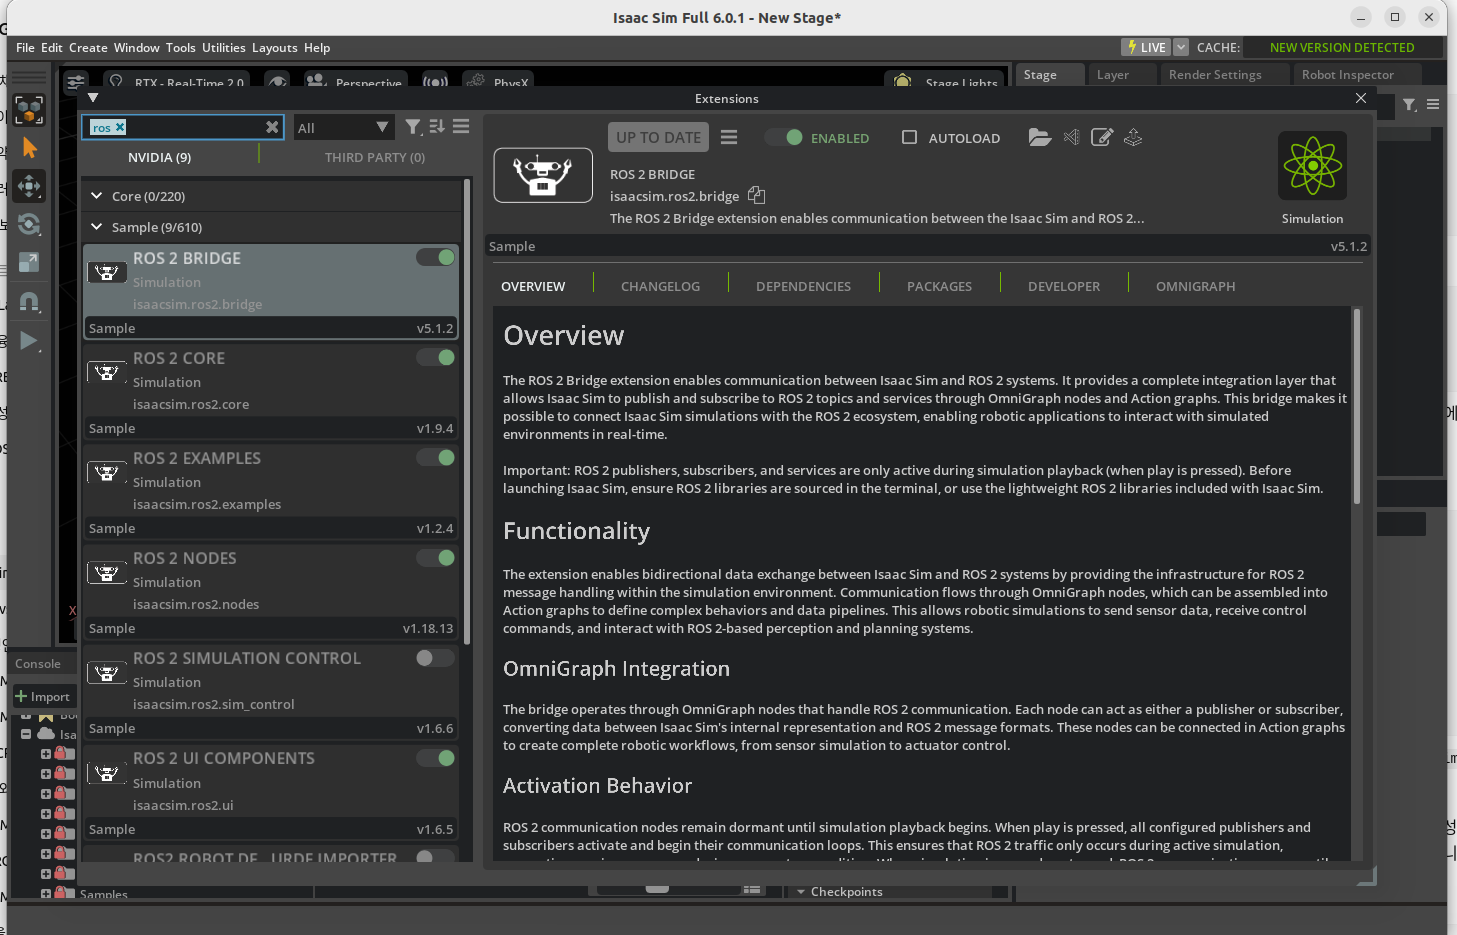This screenshot has height=935, width=1457.
Task: Click the Simulation category atom icon
Action: [x=1312, y=166]
